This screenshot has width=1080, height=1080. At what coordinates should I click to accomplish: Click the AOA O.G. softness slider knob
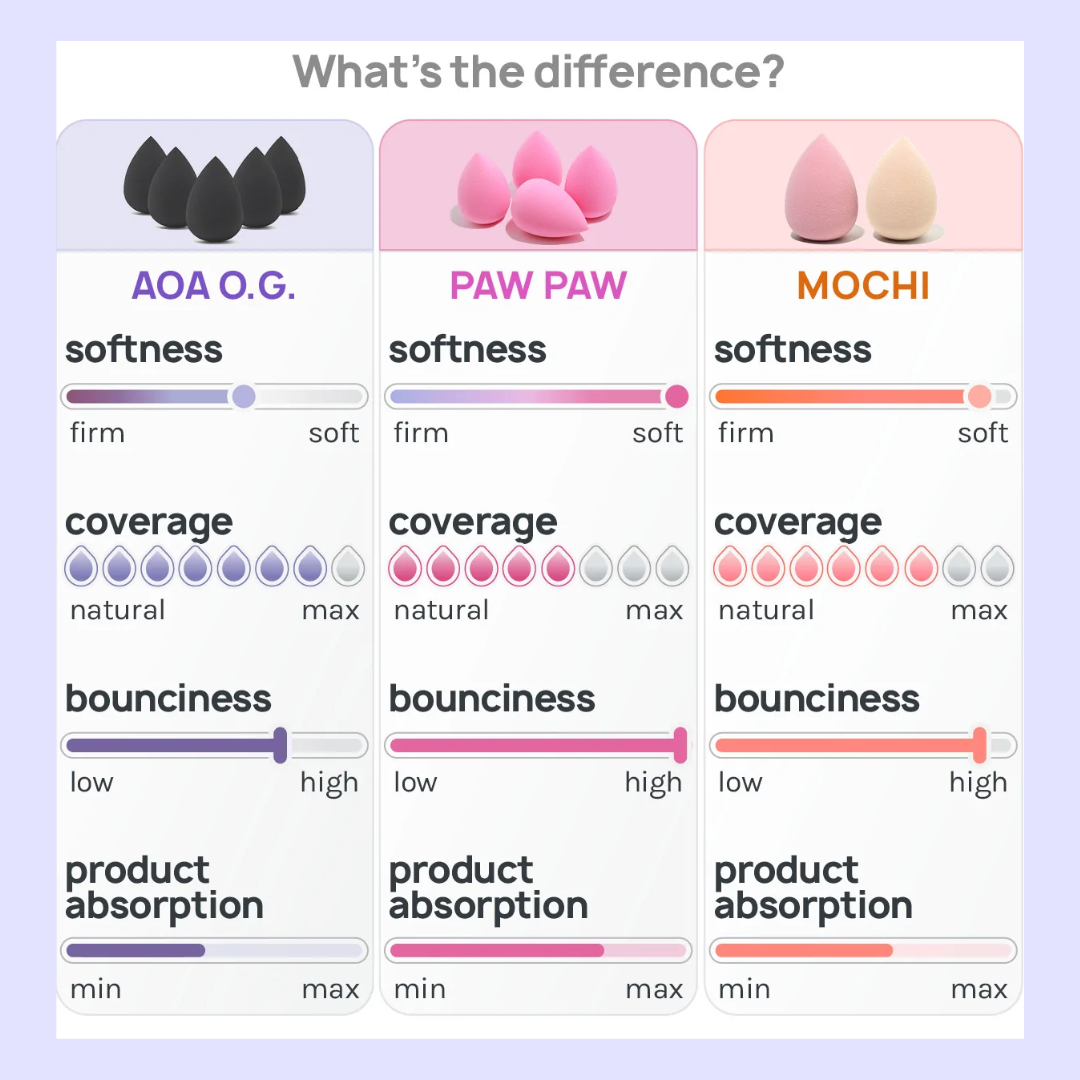[244, 396]
